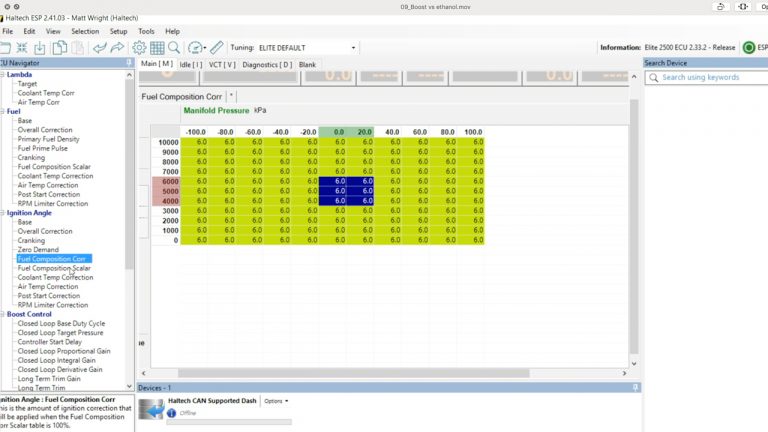Screen dimensions: 768x432
Task: Click the gauge dial toolbar icon
Action: pos(194,47)
